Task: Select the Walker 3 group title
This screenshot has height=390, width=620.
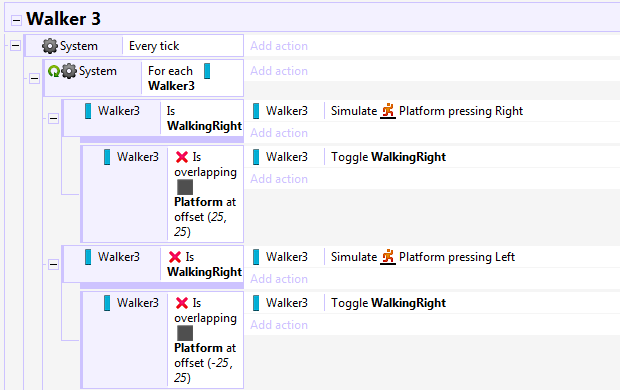Action: point(63,19)
